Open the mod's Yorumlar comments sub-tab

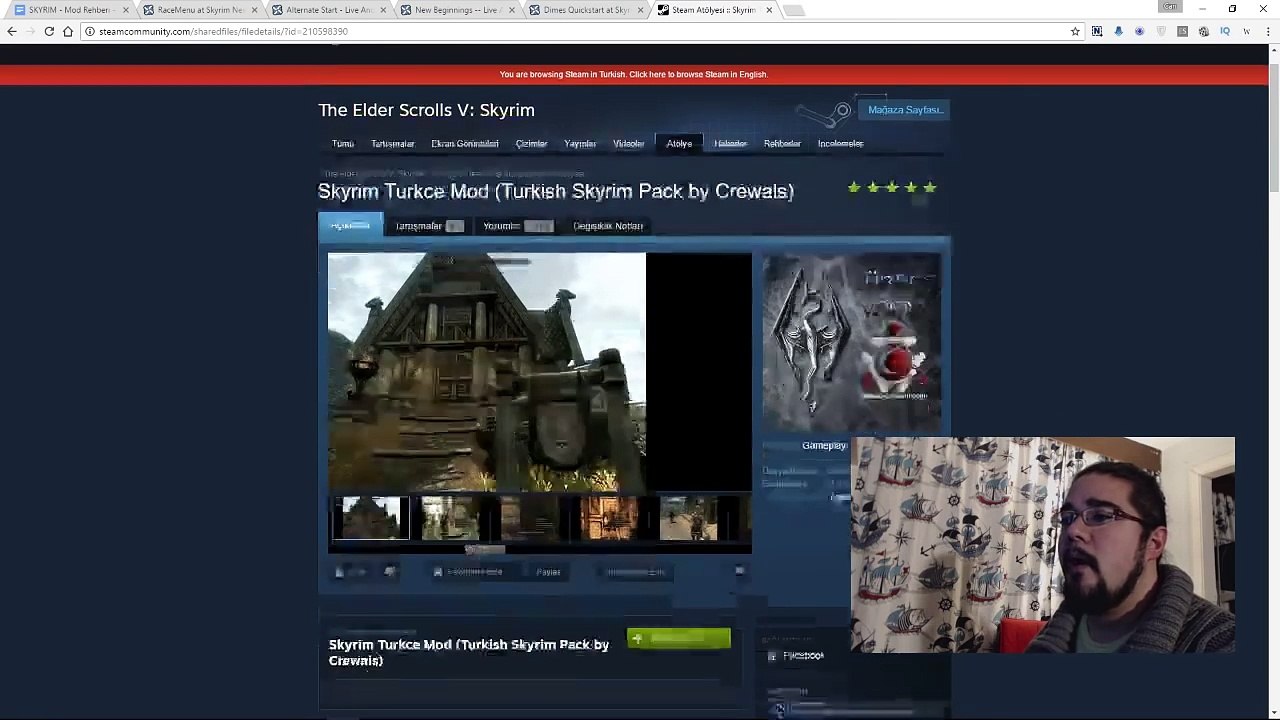click(517, 226)
